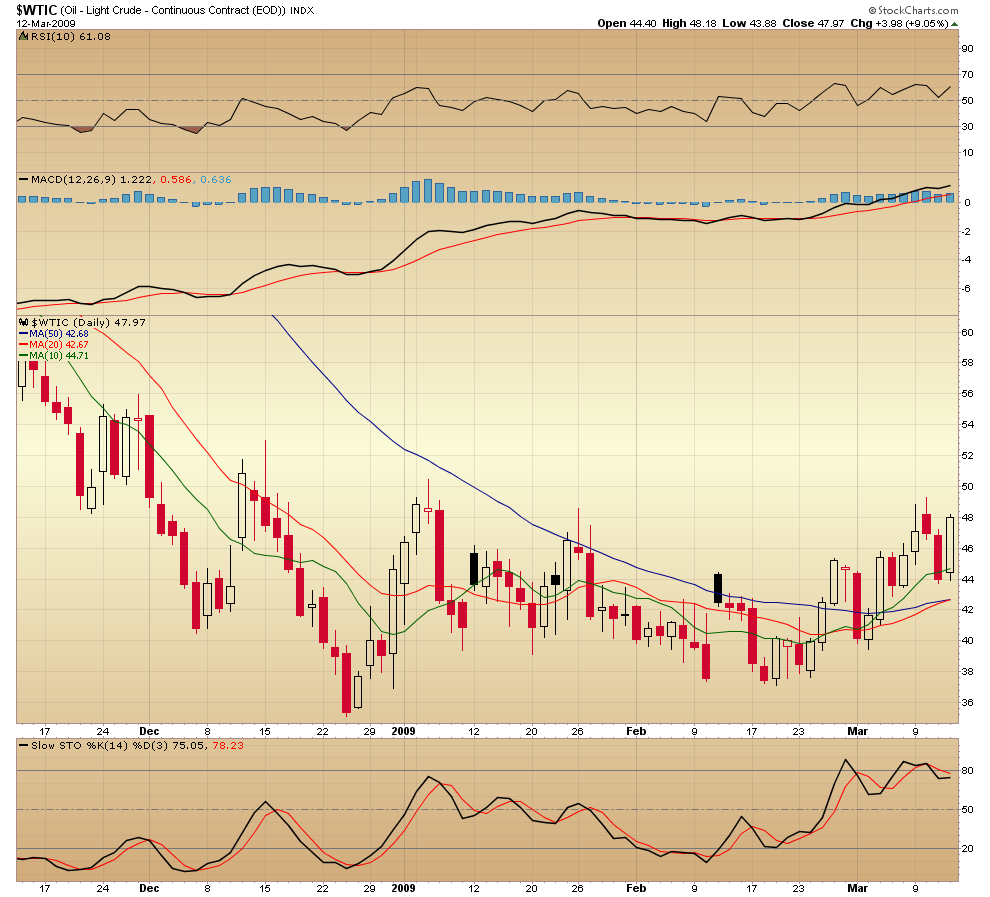
Task: Click the green up-arrow change indicator
Action: coord(955,24)
